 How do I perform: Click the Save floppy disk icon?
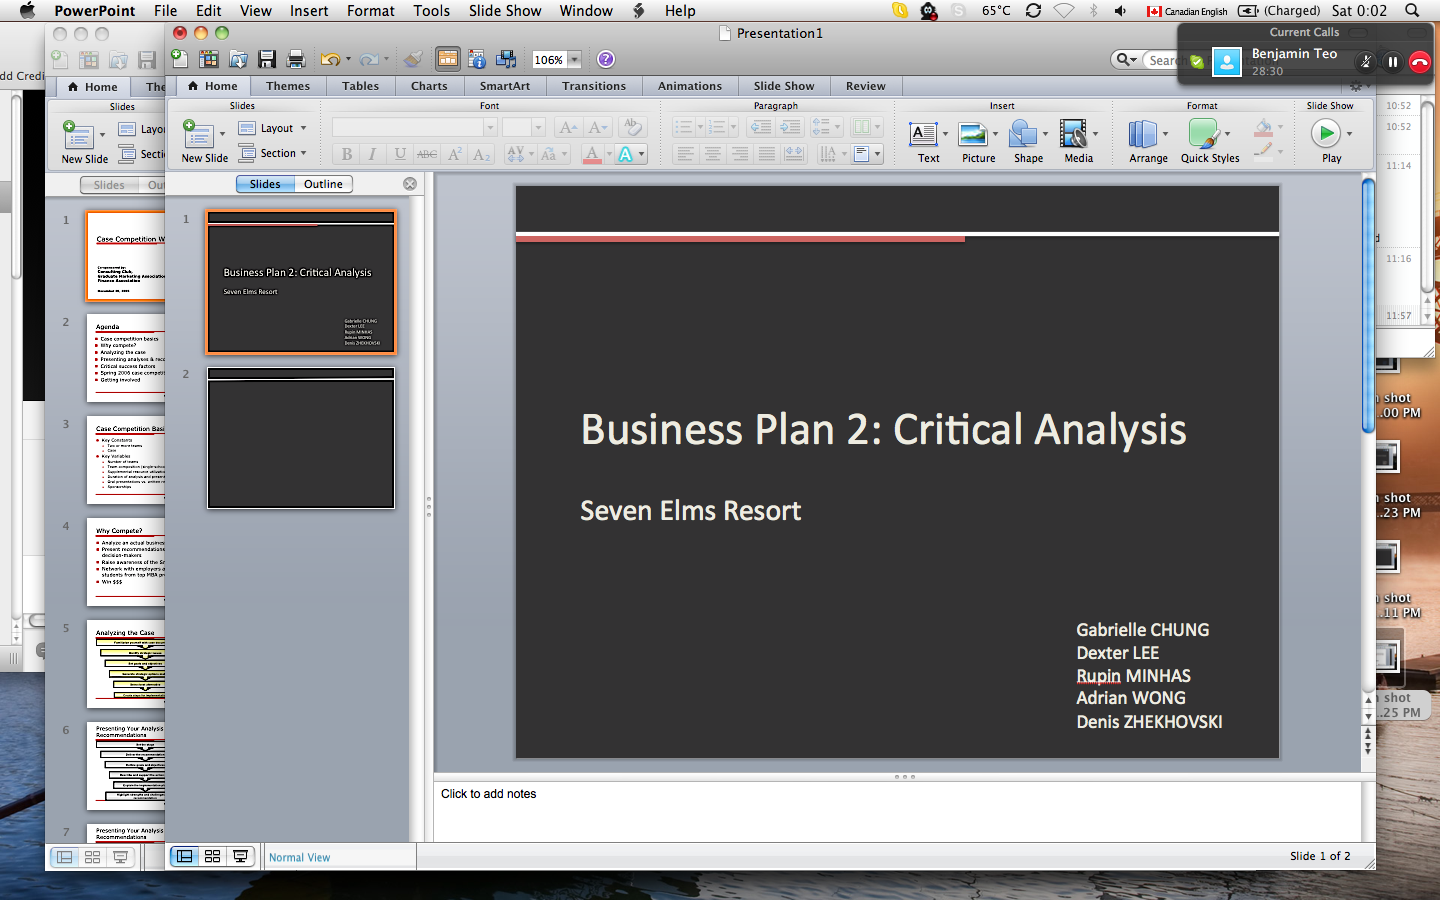point(267,59)
